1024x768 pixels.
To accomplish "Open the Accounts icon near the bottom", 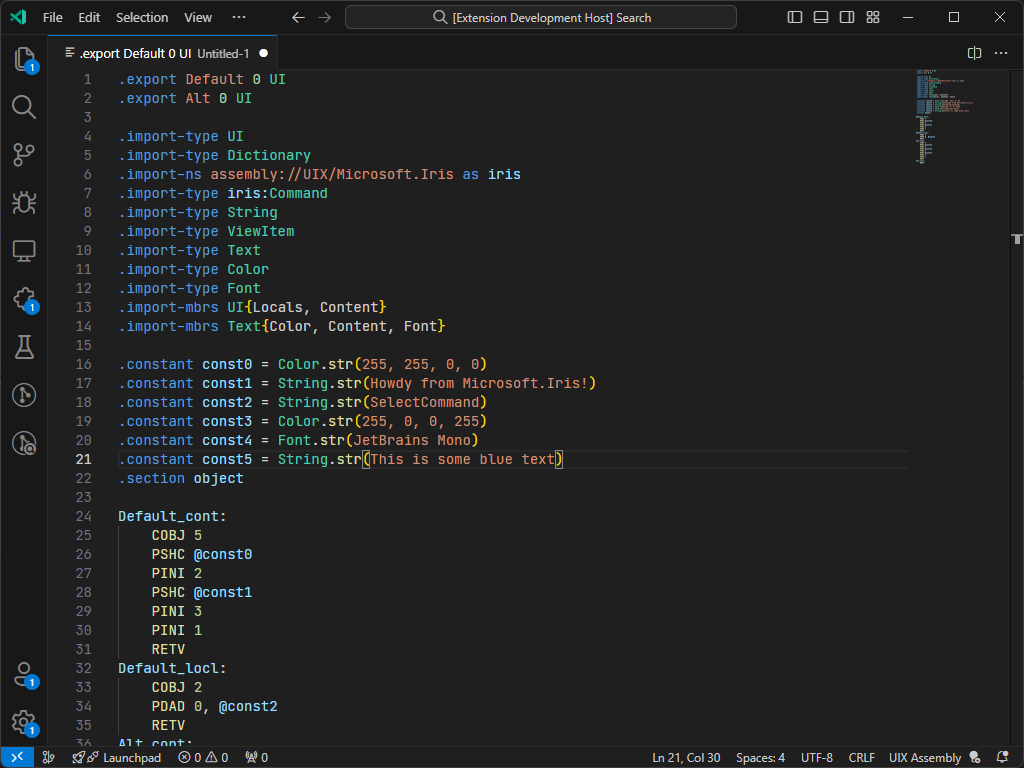I will point(23,675).
